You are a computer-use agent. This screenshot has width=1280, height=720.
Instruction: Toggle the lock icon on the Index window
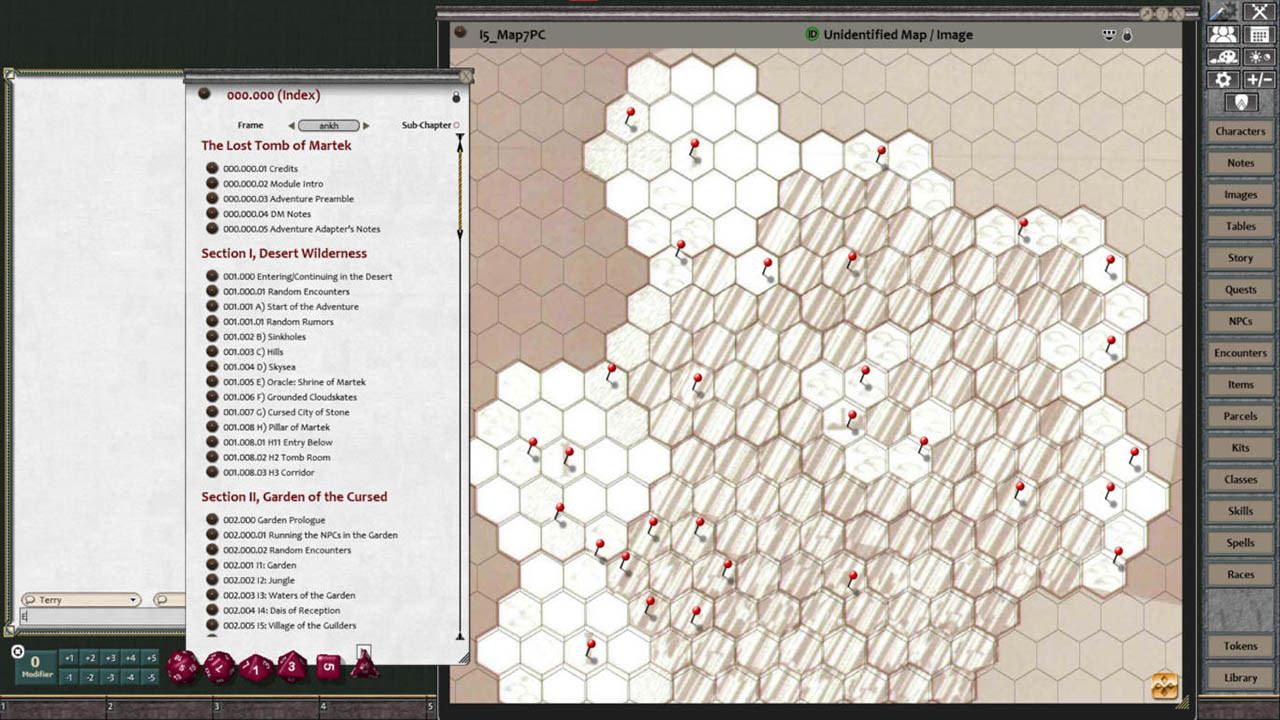456,96
